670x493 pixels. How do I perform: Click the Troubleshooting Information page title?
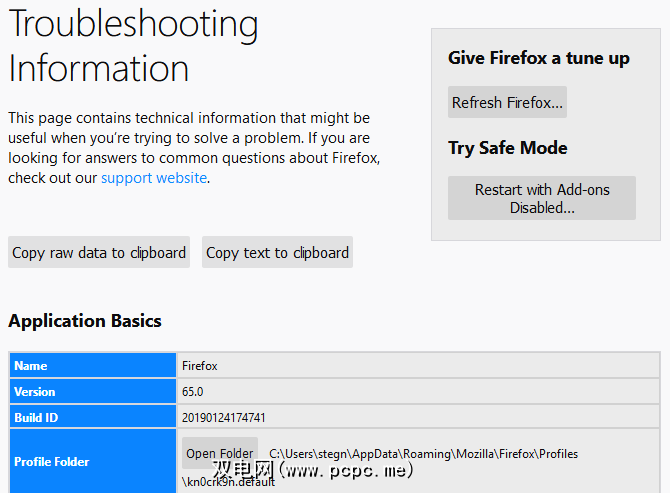pyautogui.click(x=133, y=46)
